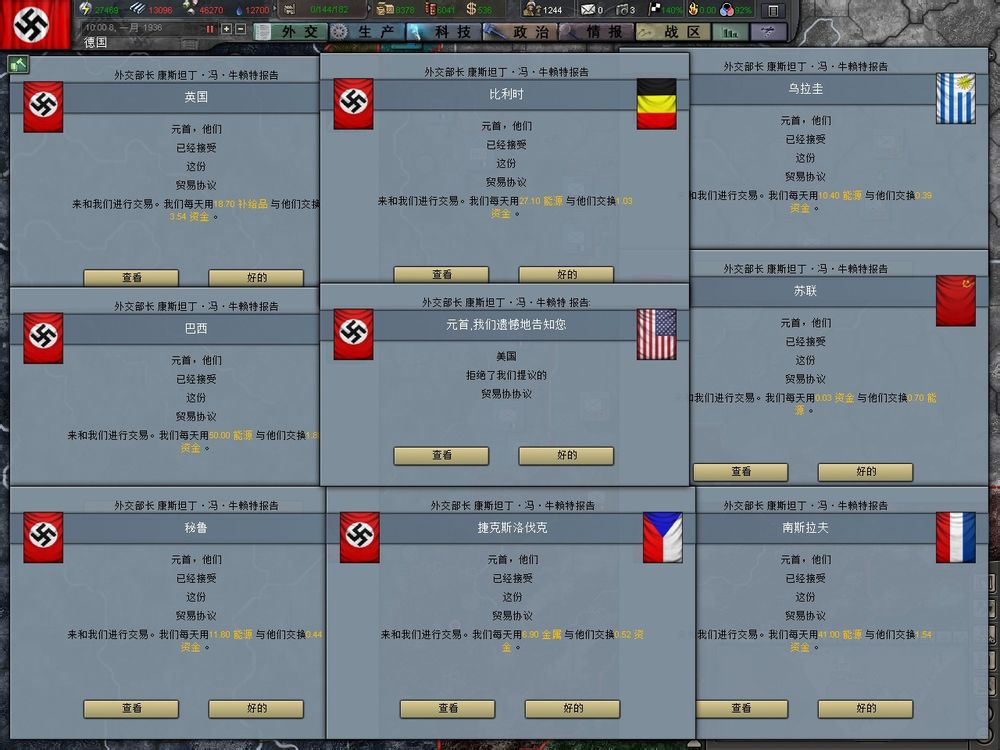The image size is (1000, 750).
Task: Click the German flag in 英国 report
Action: point(43,107)
